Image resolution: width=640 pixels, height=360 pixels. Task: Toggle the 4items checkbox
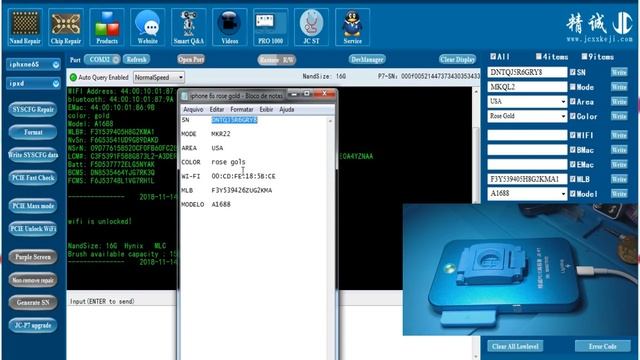[x=539, y=56]
